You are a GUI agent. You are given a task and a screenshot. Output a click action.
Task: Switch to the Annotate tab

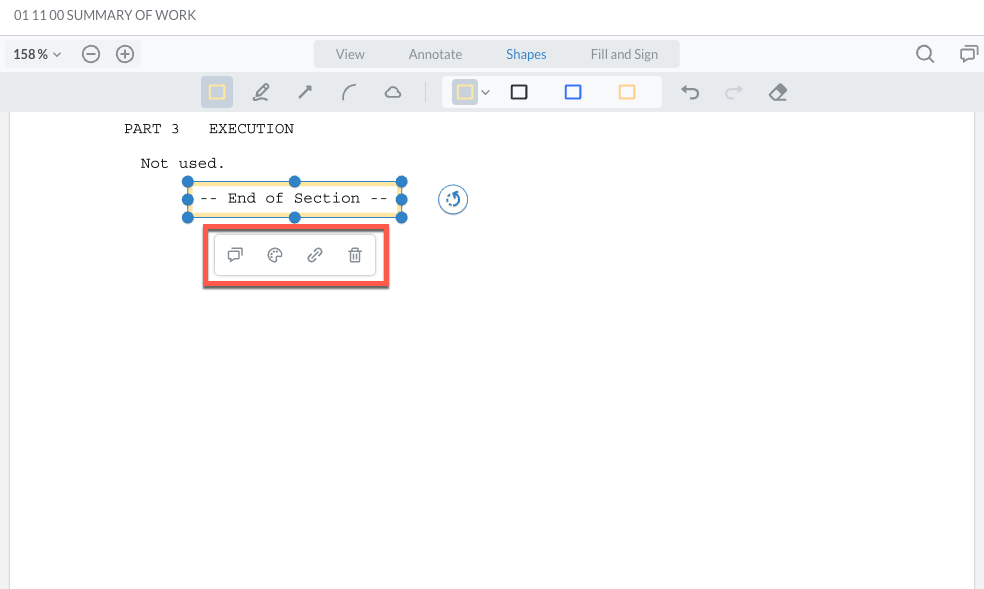pyautogui.click(x=435, y=54)
